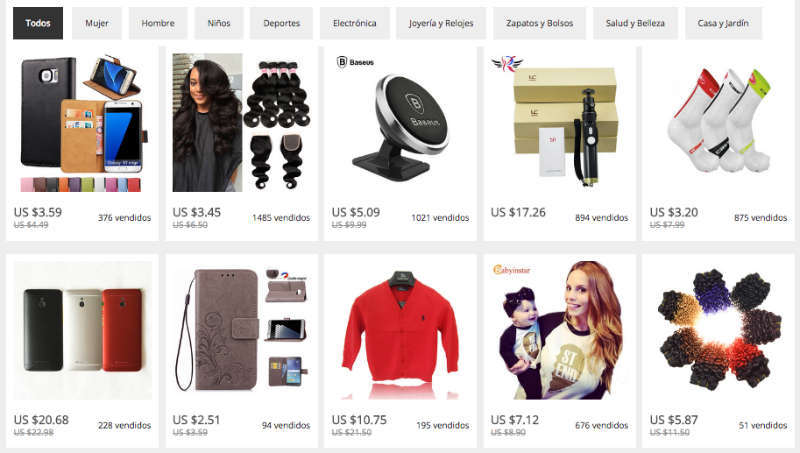
Task: Open the Electrónica category tab
Action: point(355,23)
